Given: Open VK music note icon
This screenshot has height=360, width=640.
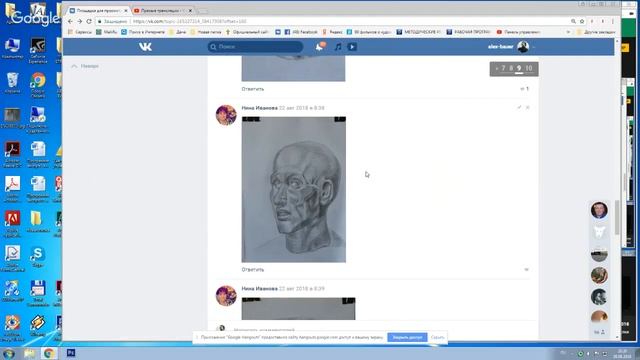Looking at the screenshot, I should click(x=338, y=47).
